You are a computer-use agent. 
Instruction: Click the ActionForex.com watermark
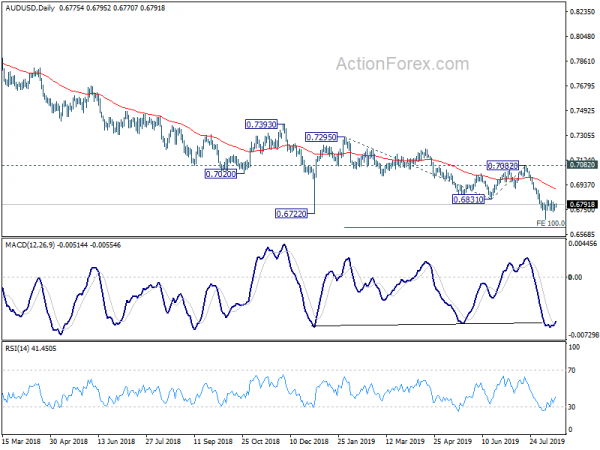pyautogui.click(x=402, y=64)
